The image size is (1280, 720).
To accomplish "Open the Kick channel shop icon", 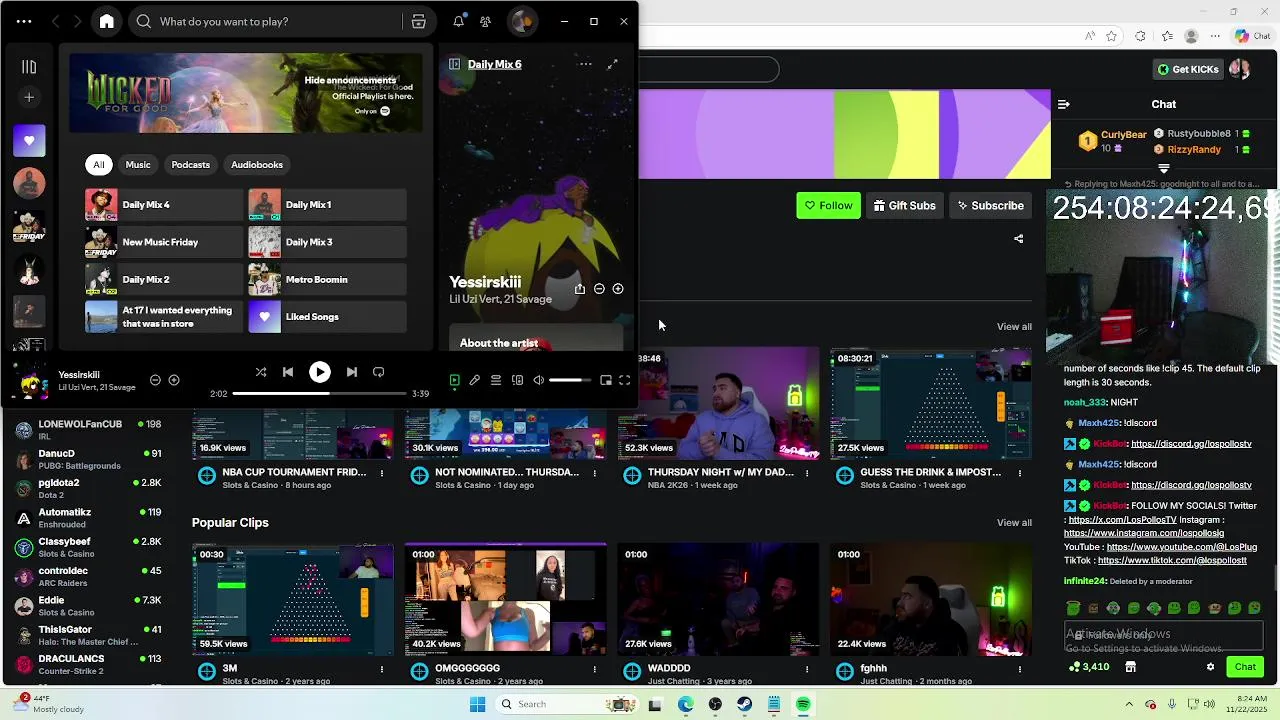I will [1130, 667].
